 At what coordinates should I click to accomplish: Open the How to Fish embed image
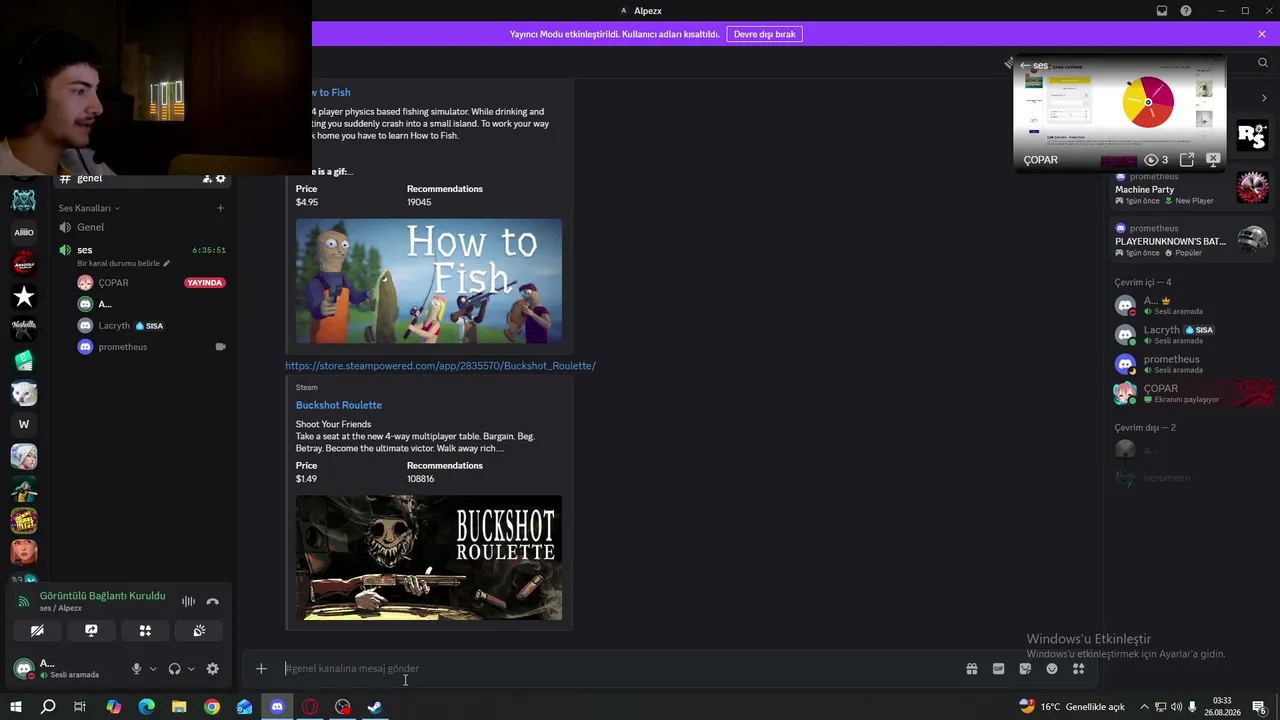click(x=429, y=281)
